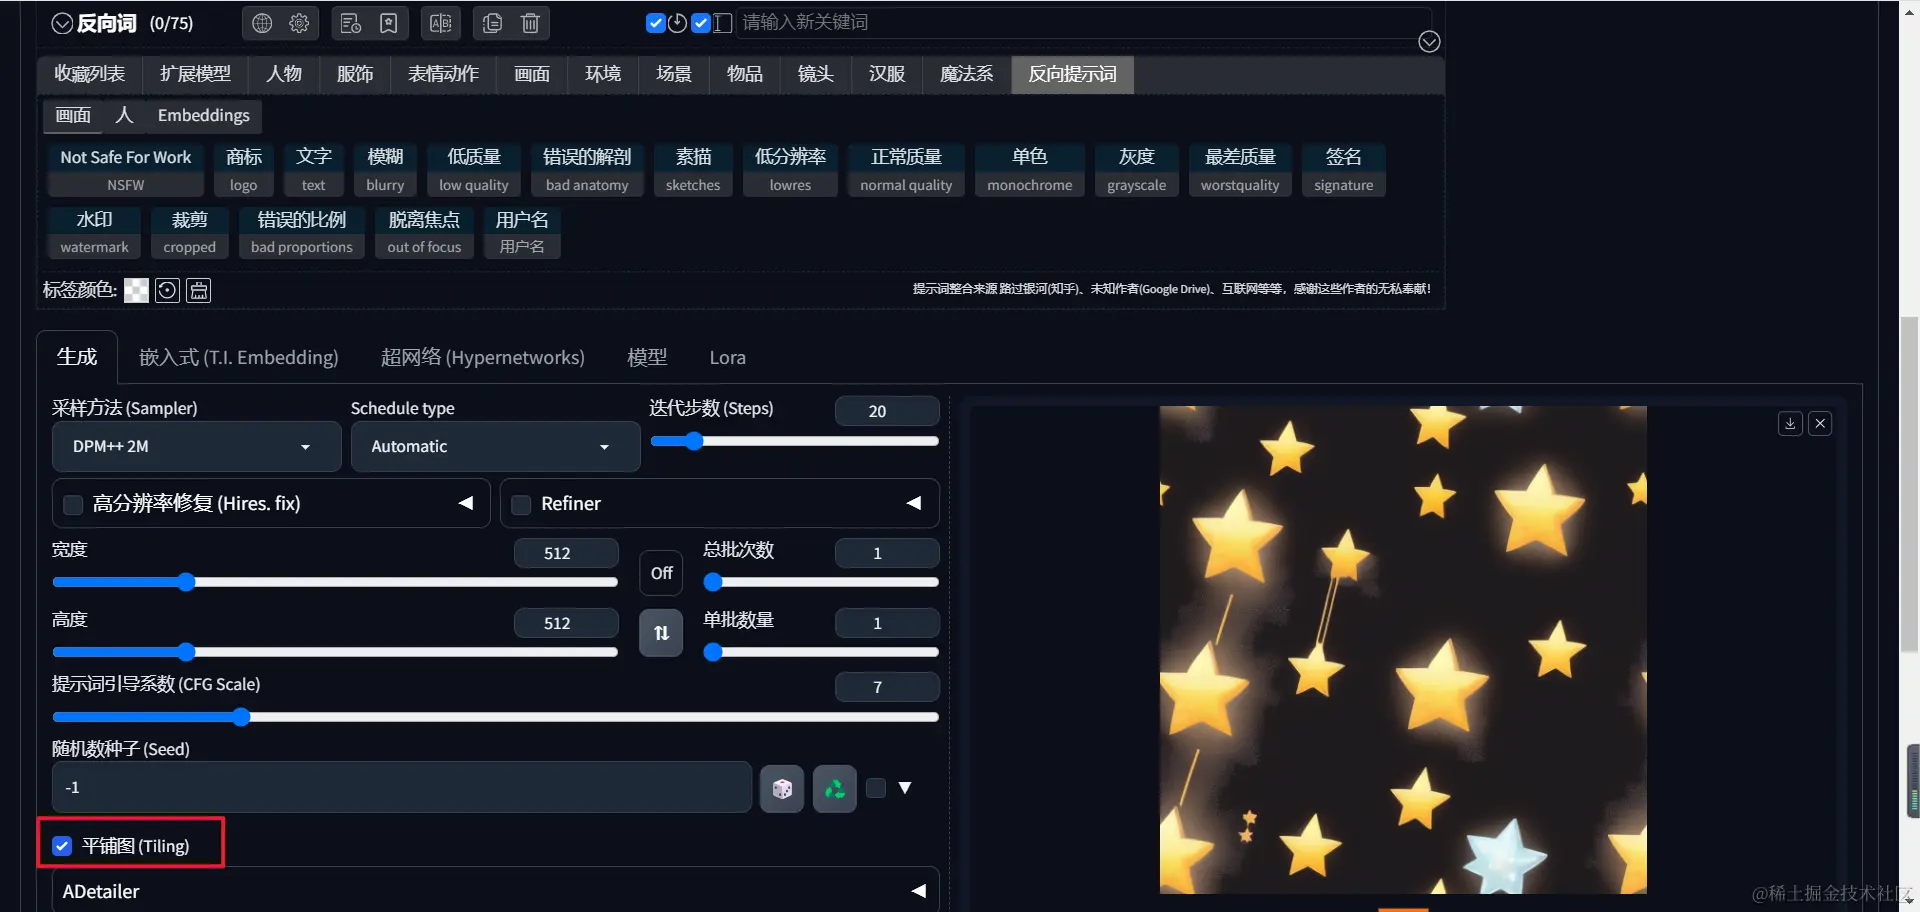Adjust the 宽度 width slider
The width and height of the screenshot is (1920, 912).
335,582
